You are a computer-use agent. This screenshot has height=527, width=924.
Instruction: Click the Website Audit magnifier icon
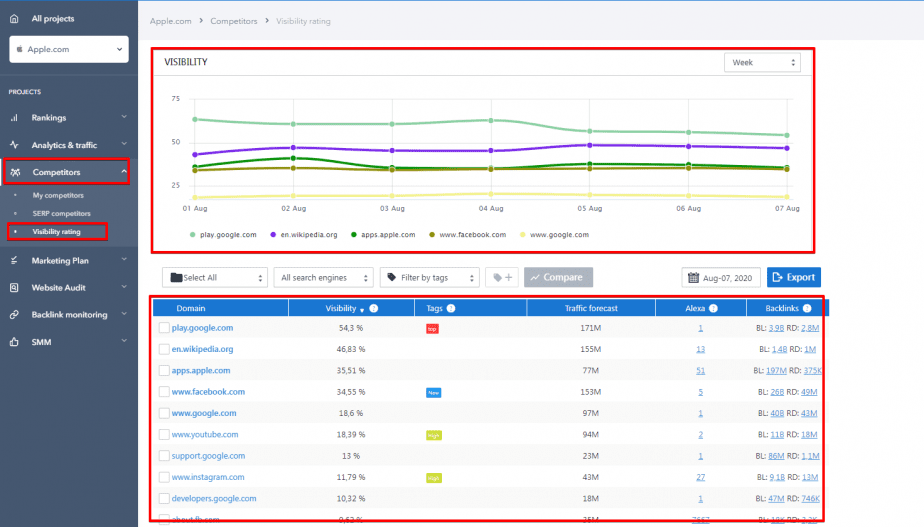(x=14, y=288)
